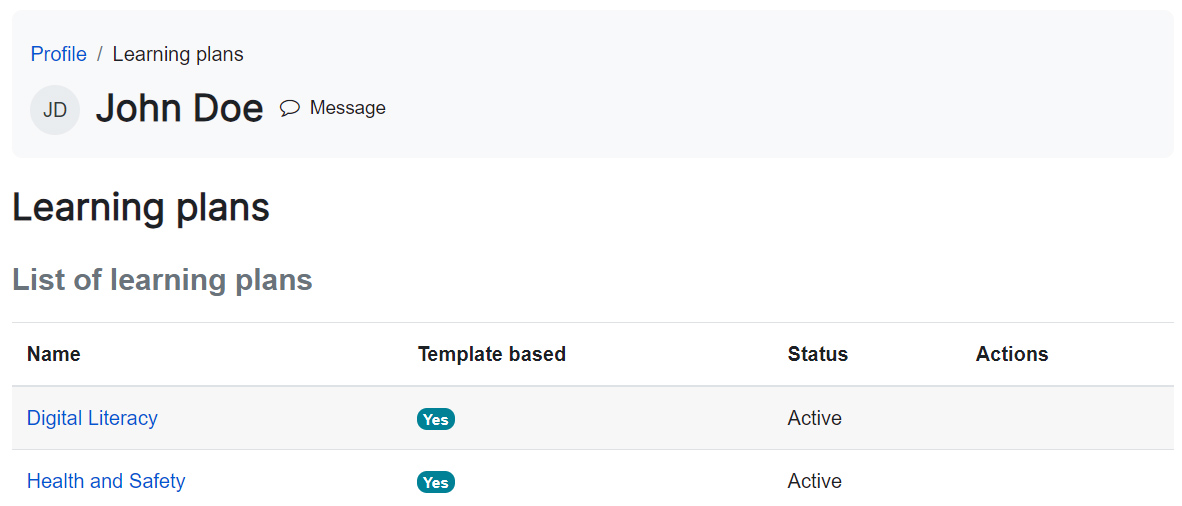Click the large Learning plans page heading
1182x506 pixels.
pyautogui.click(x=141, y=208)
